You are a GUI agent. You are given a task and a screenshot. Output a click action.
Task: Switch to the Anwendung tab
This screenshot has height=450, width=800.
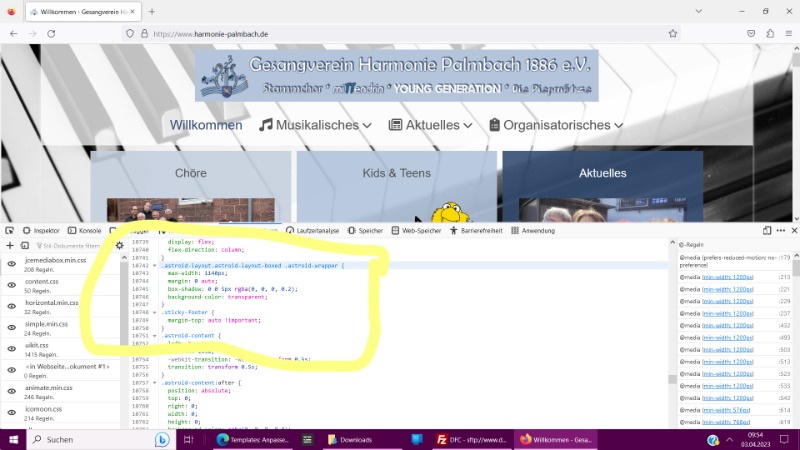point(533,231)
